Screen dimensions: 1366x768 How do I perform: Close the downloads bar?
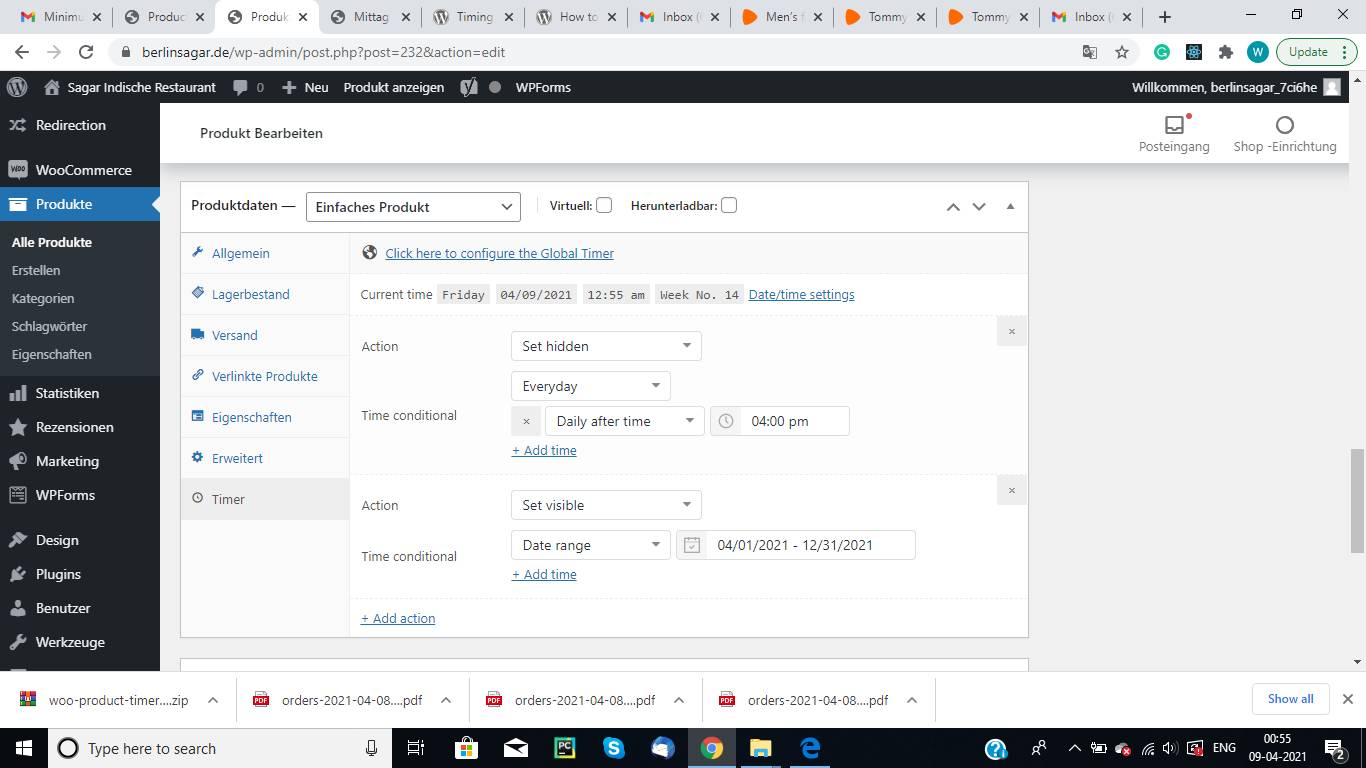point(1347,699)
